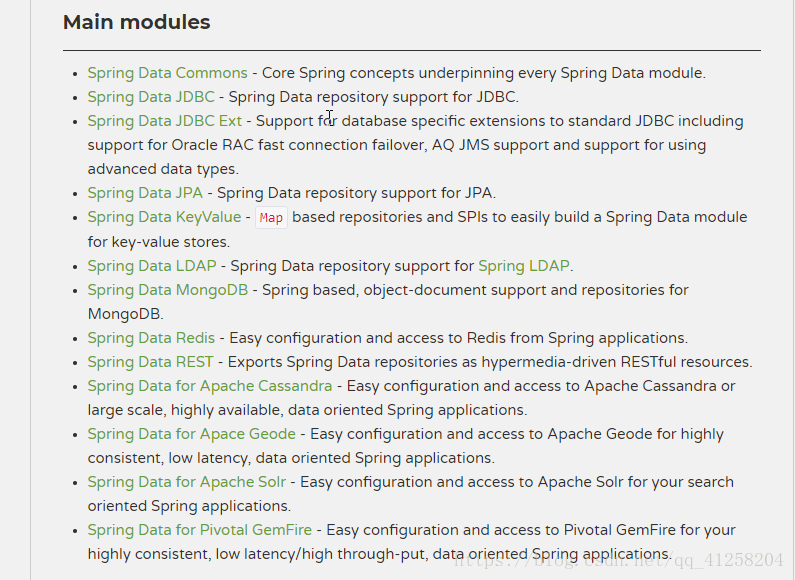Click the Main modules heading
Viewport: 795px width, 580px height.
coord(136,22)
